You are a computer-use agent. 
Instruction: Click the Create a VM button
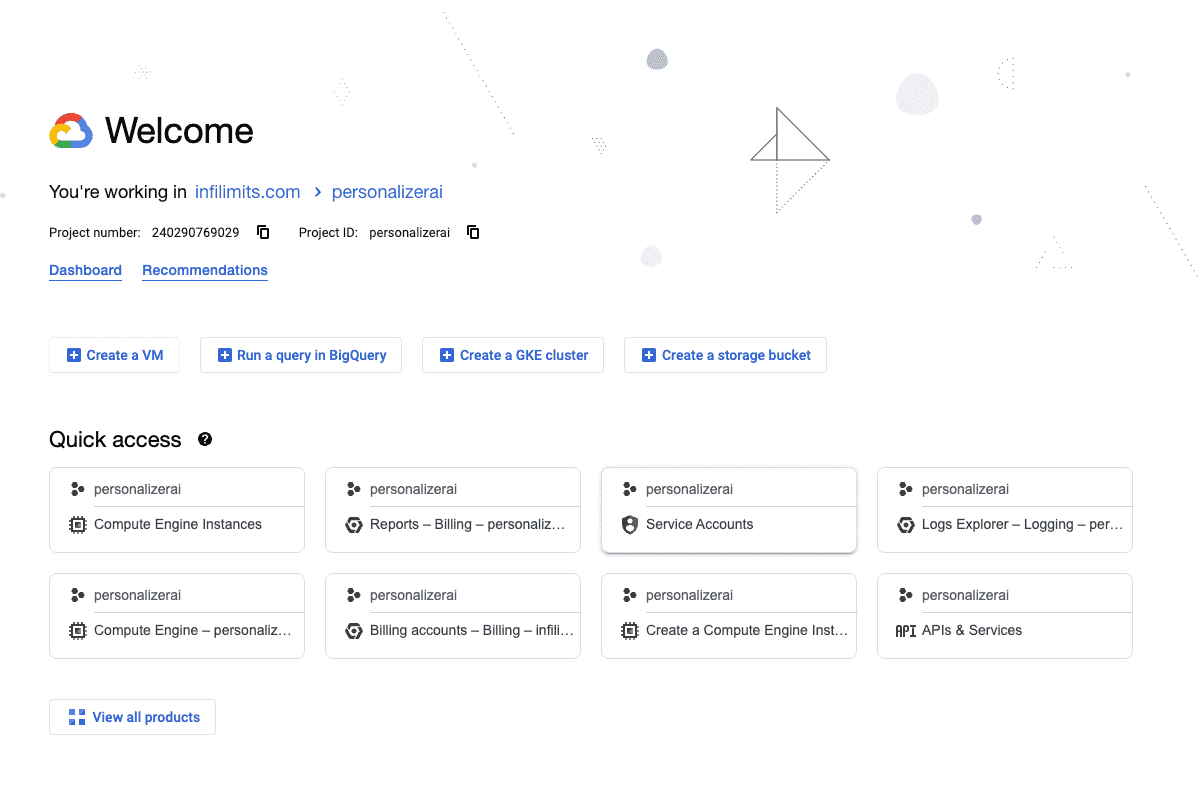pyautogui.click(x=114, y=354)
